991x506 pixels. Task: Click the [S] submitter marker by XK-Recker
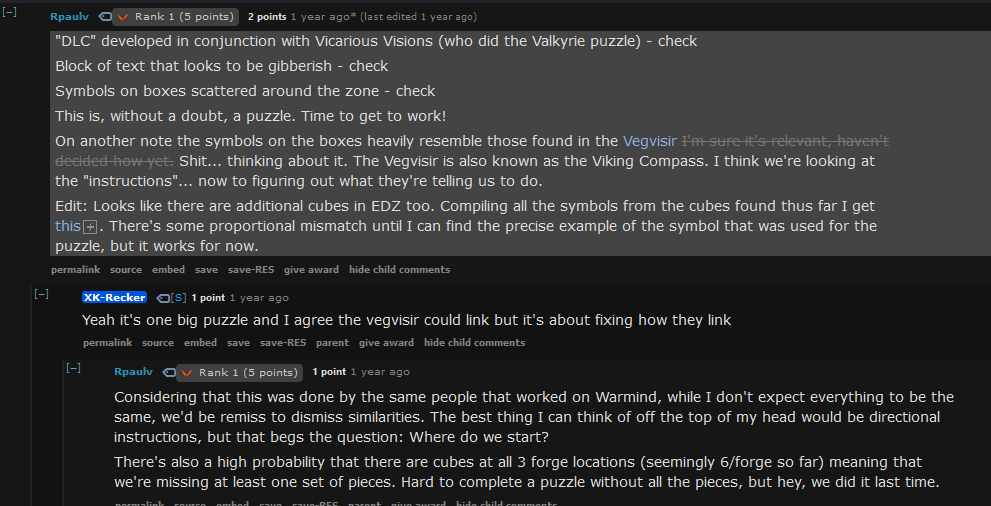click(x=179, y=298)
